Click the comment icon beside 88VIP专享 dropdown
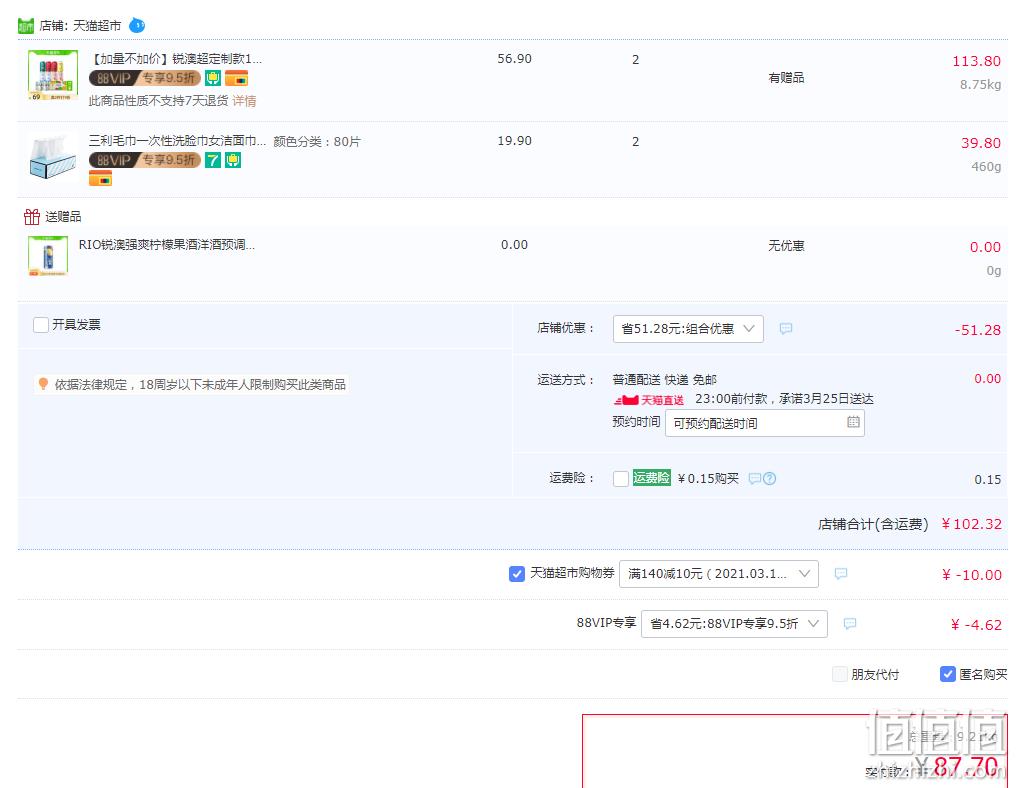This screenshot has height=788, width=1016. click(850, 623)
